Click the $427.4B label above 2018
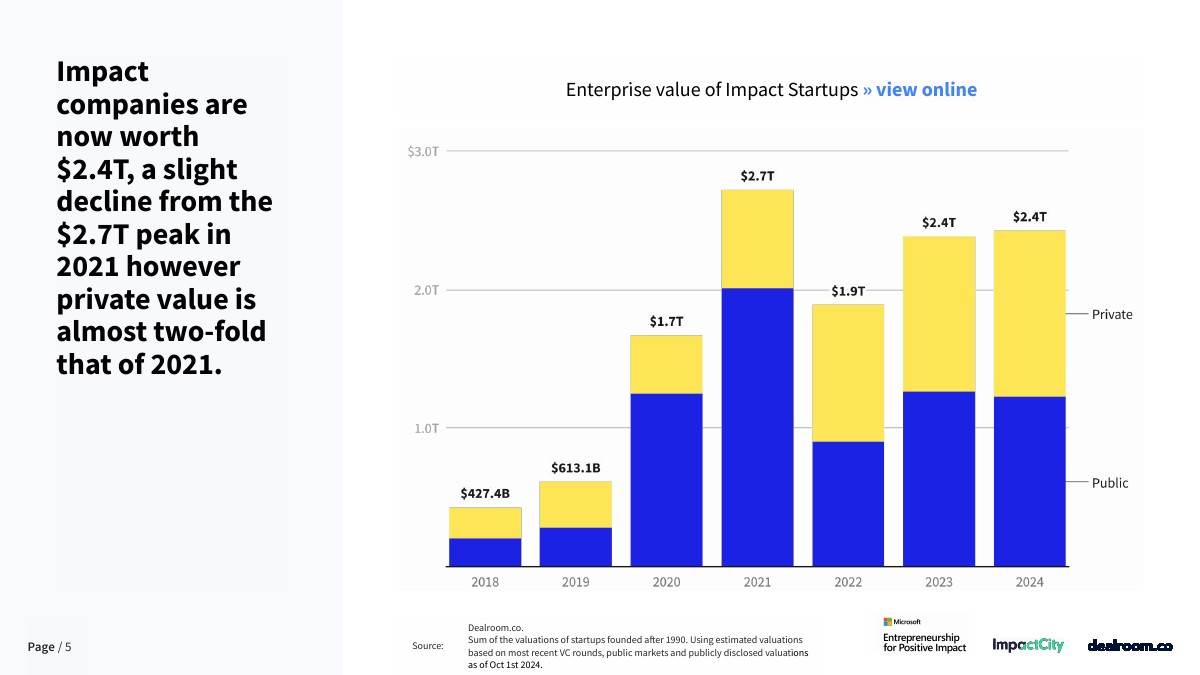This screenshot has height=675, width=1200. click(485, 494)
